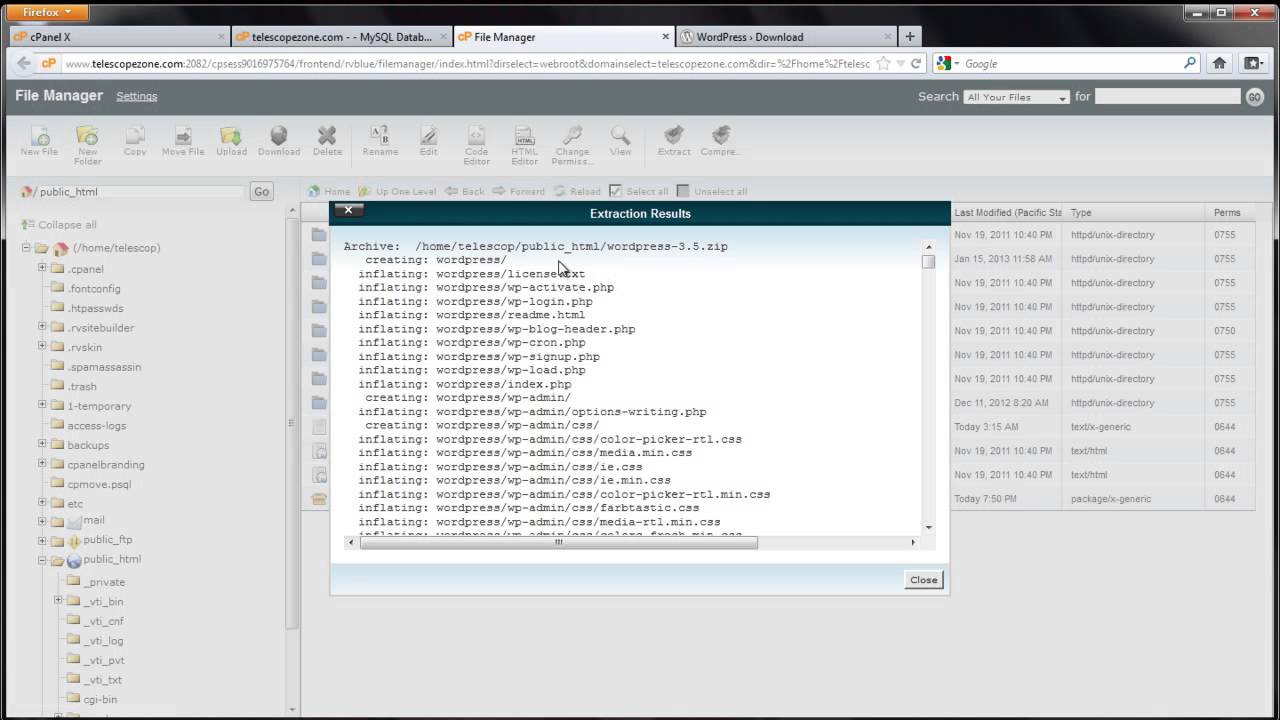This screenshot has height=720, width=1280.
Task: Click the Edit toolbar icon
Action: (x=428, y=141)
